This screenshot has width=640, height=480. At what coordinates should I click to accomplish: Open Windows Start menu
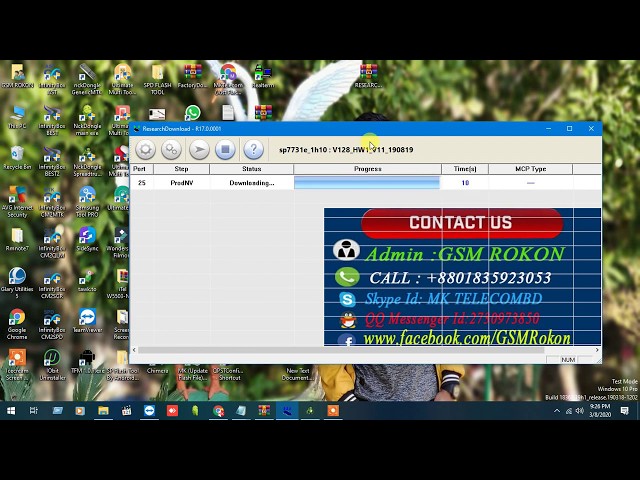pos(11,411)
